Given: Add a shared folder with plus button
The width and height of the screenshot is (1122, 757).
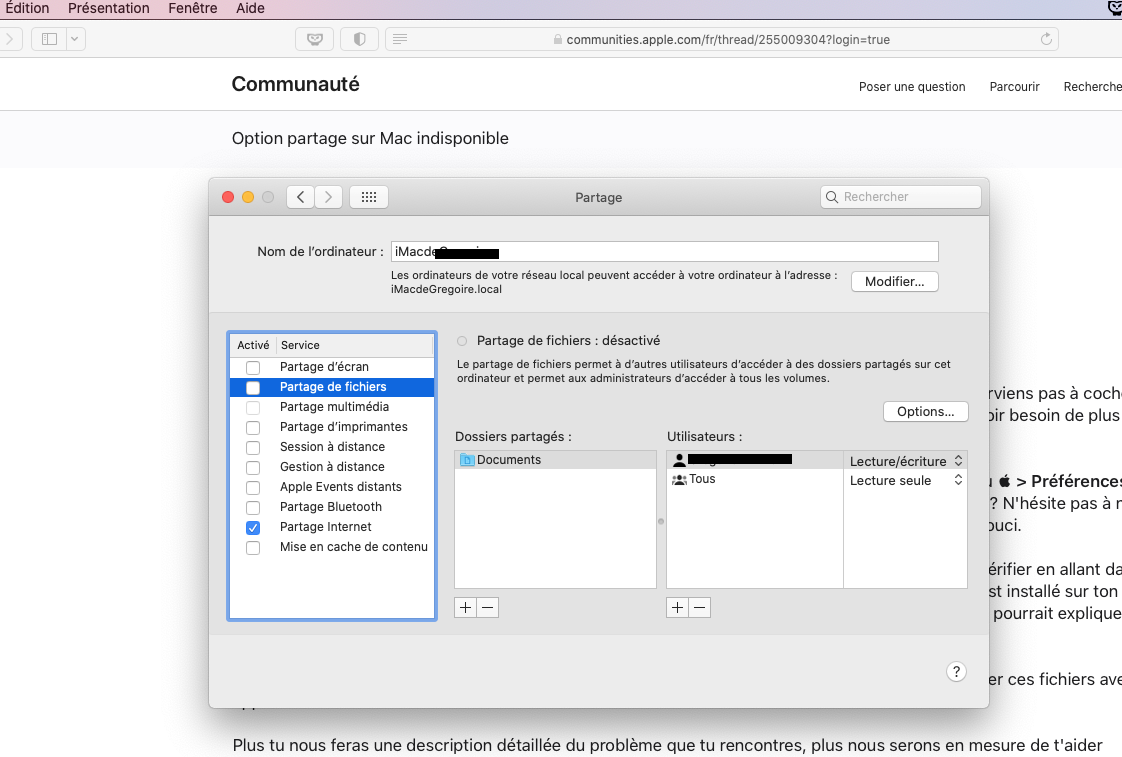Looking at the screenshot, I should tap(466, 607).
